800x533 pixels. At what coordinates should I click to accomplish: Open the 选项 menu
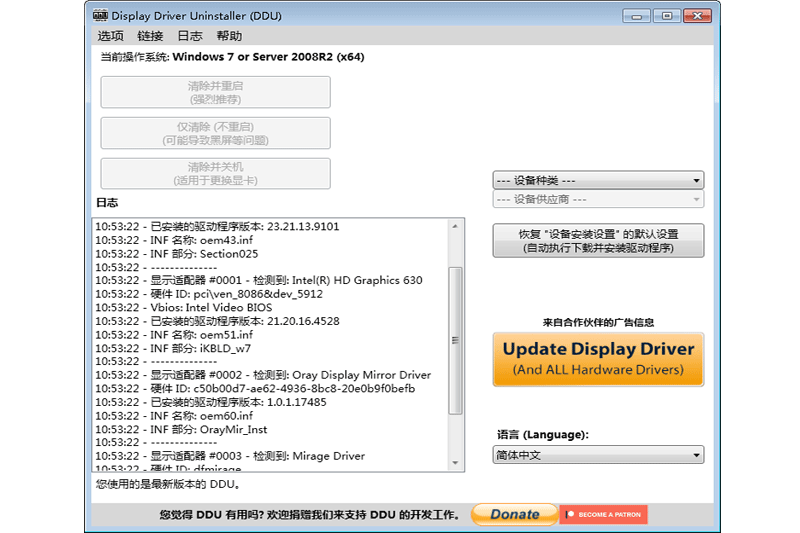(x=110, y=36)
